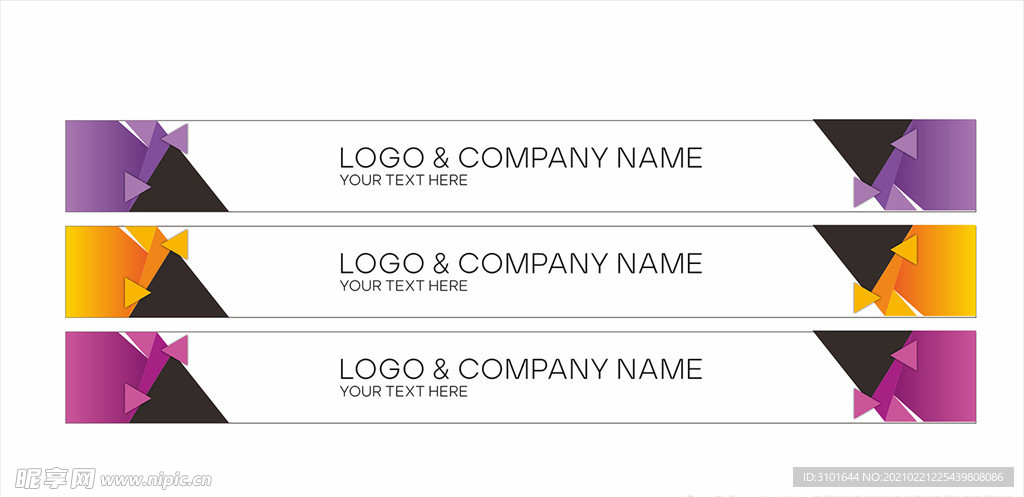Select "YOUR TEXT HERE" in the orange banner
This screenshot has height=497, width=1024.
pyautogui.click(x=403, y=287)
